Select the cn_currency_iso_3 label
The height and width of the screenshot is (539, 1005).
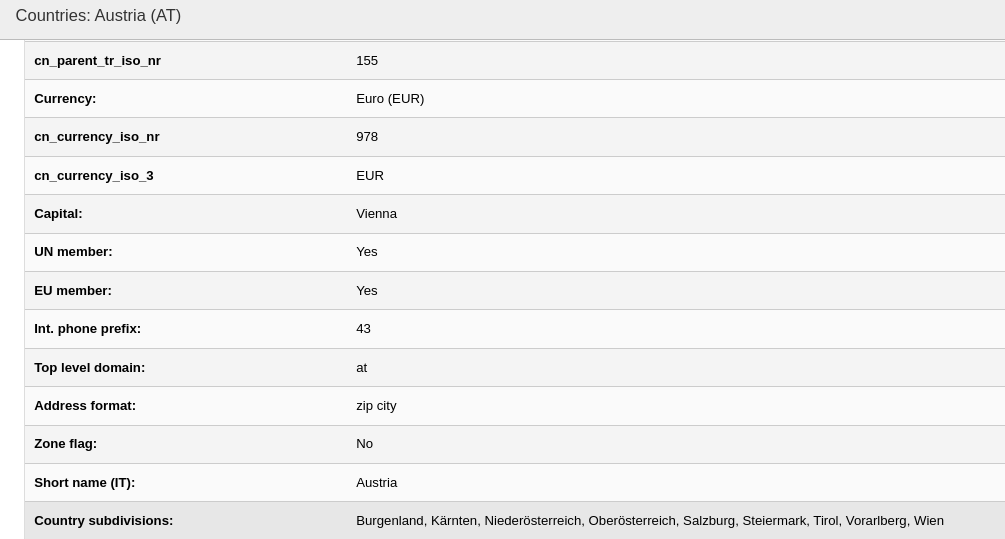(94, 176)
